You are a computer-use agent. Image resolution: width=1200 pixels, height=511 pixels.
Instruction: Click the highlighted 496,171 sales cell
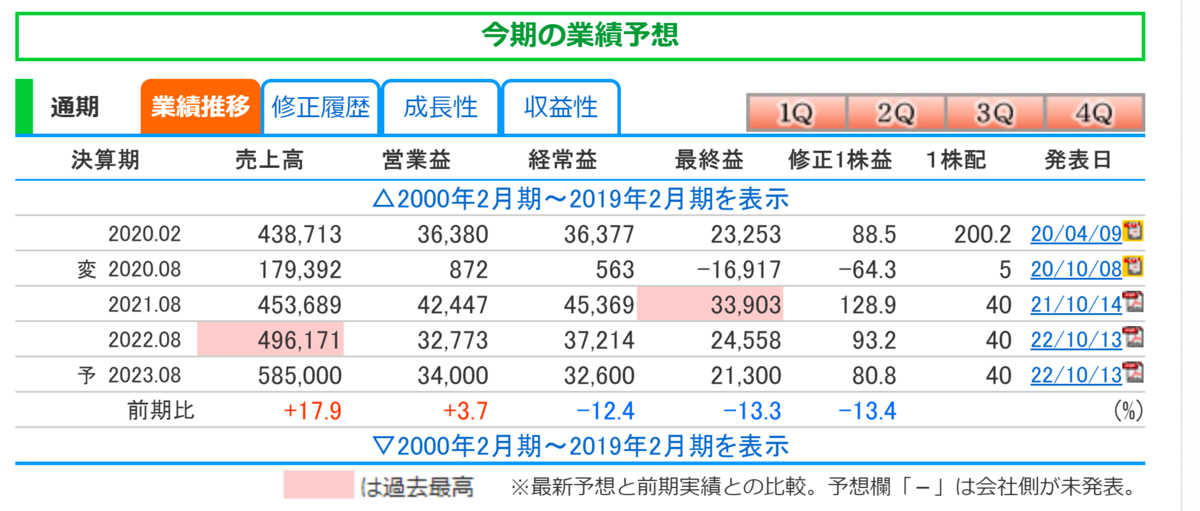270,340
